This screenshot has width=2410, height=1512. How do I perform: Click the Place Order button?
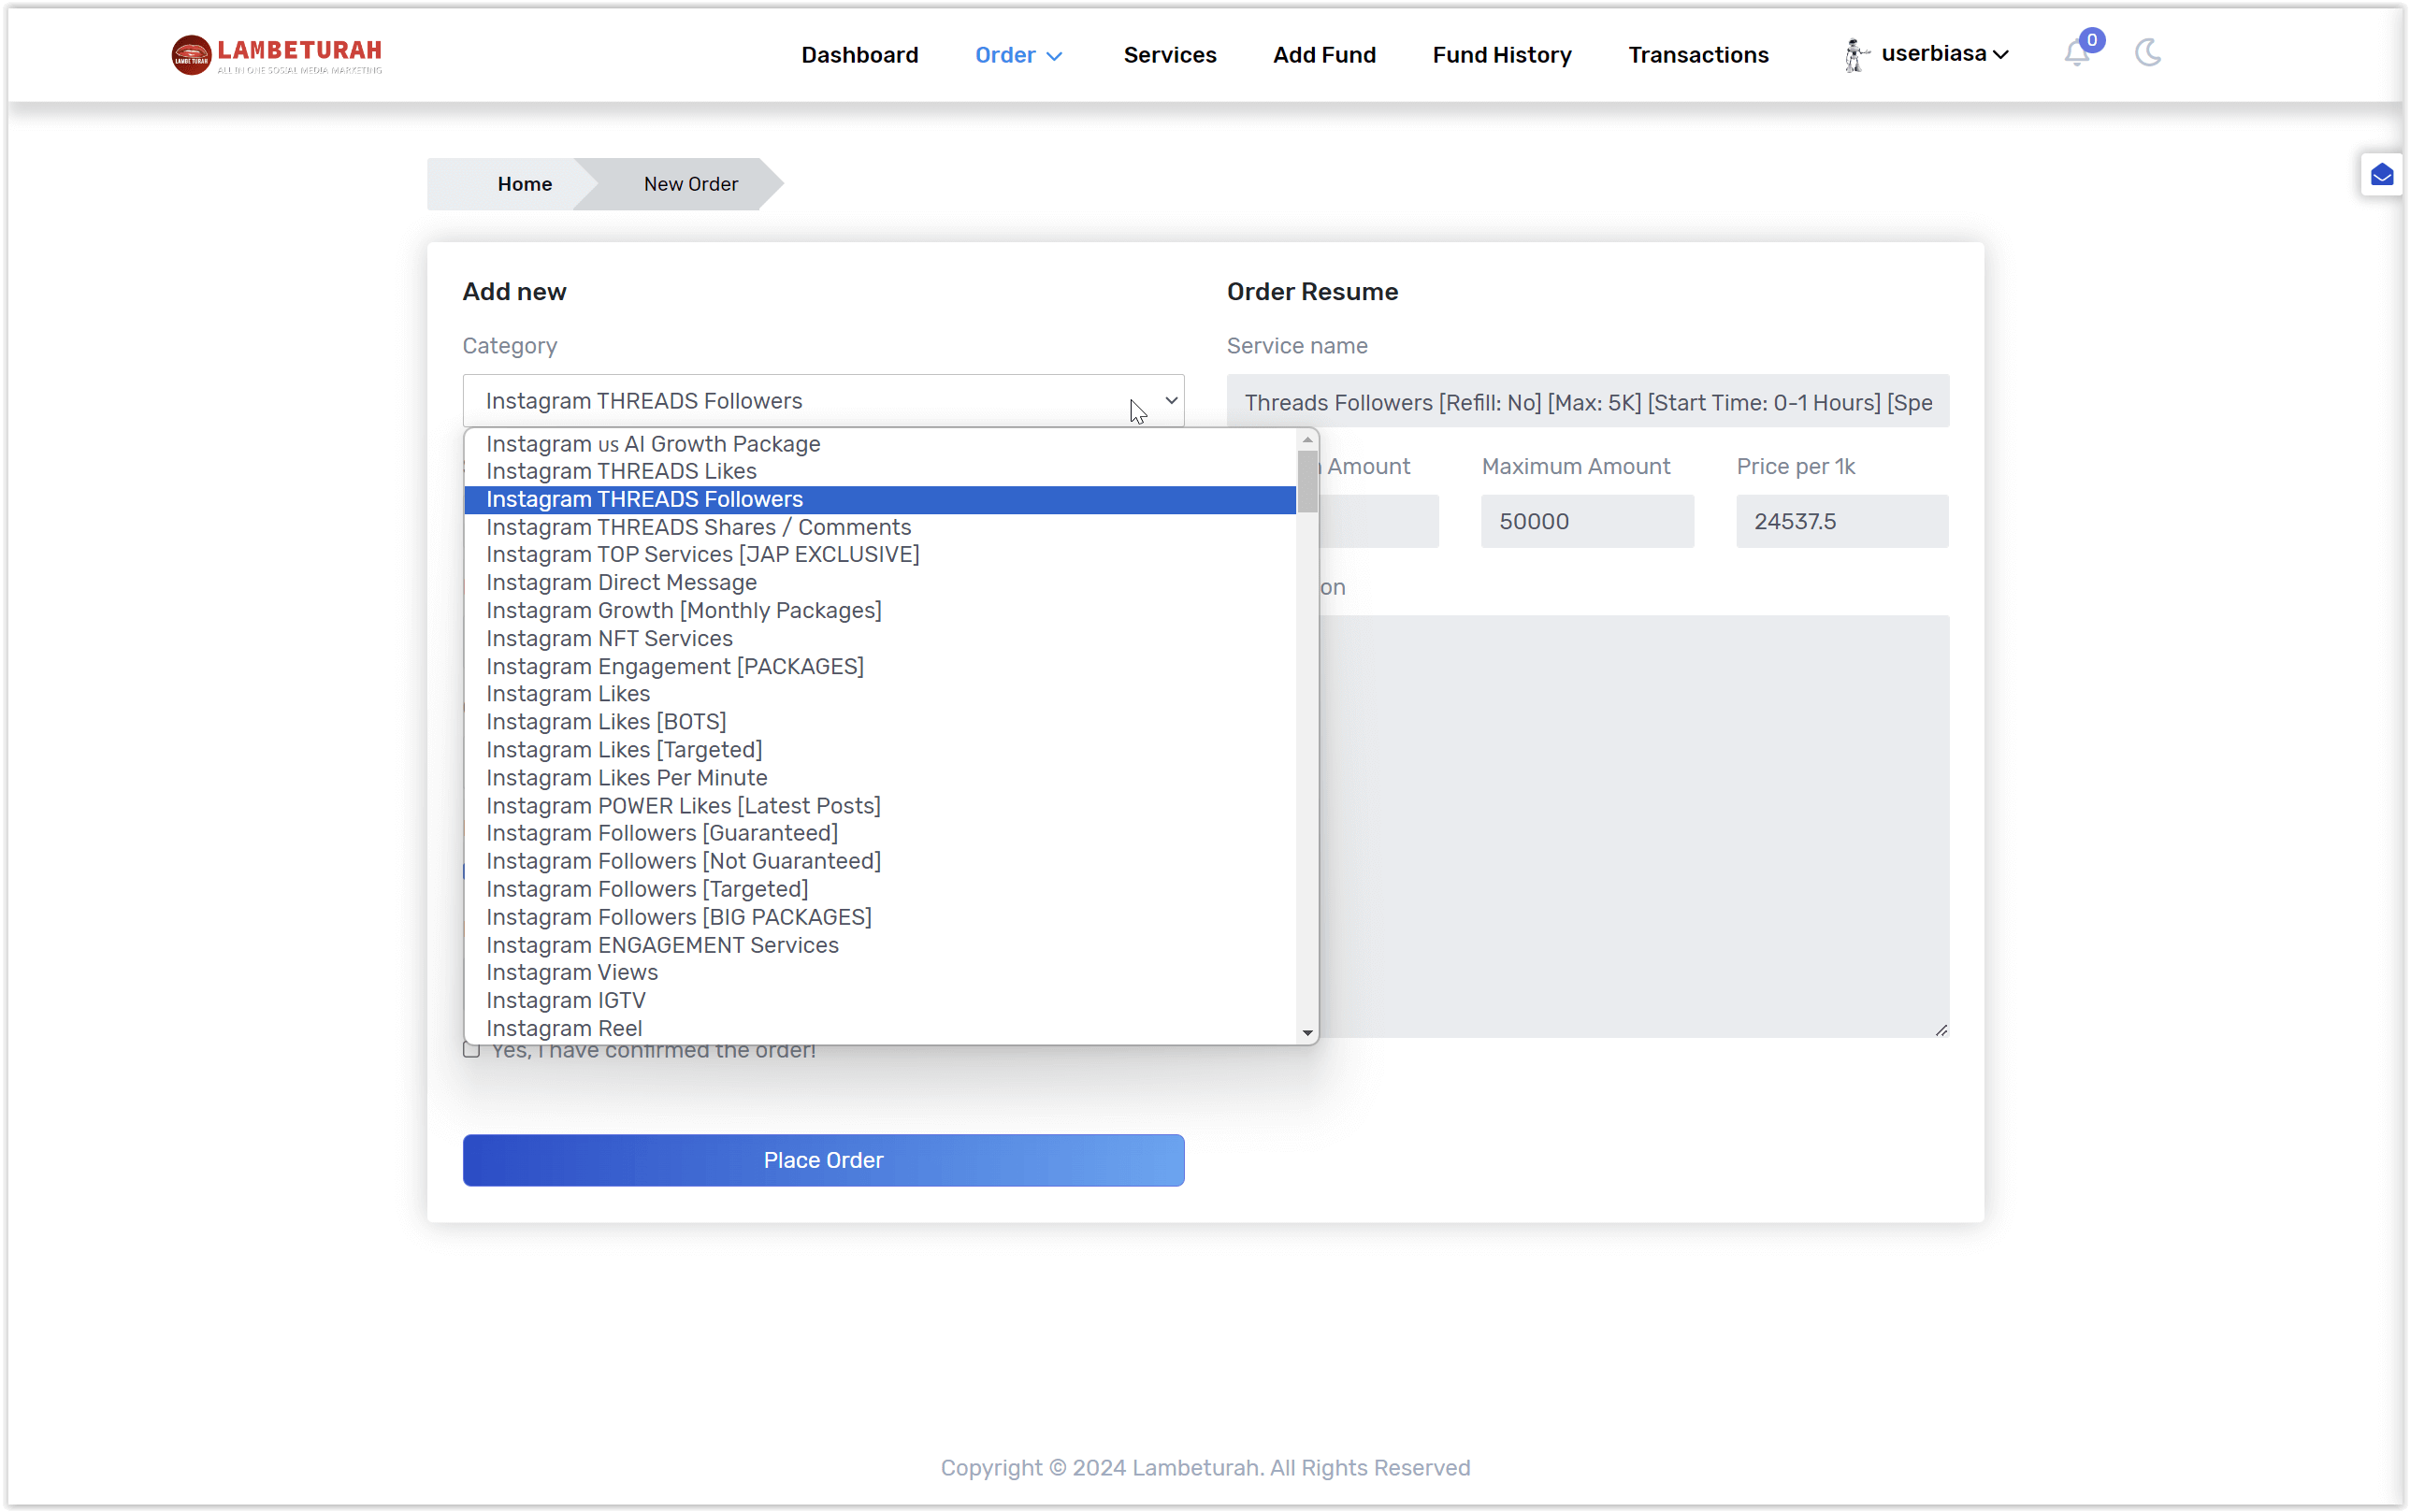pyautogui.click(x=823, y=1160)
